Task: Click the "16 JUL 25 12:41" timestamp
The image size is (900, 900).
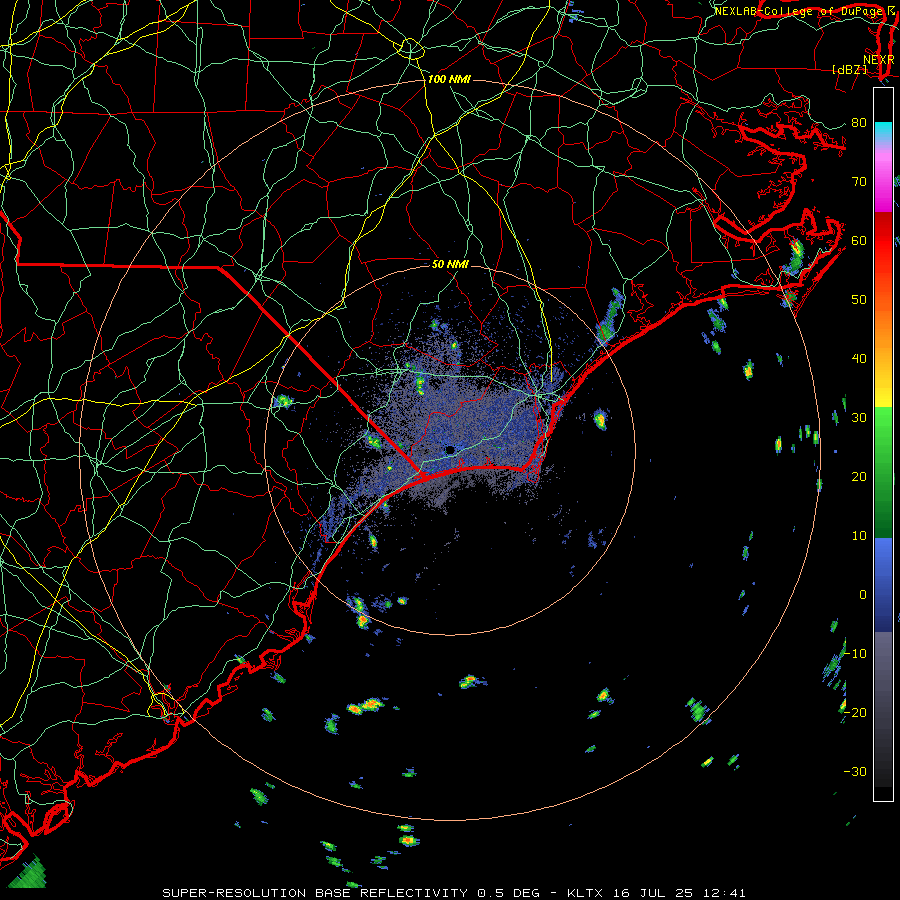Action: coord(680,893)
